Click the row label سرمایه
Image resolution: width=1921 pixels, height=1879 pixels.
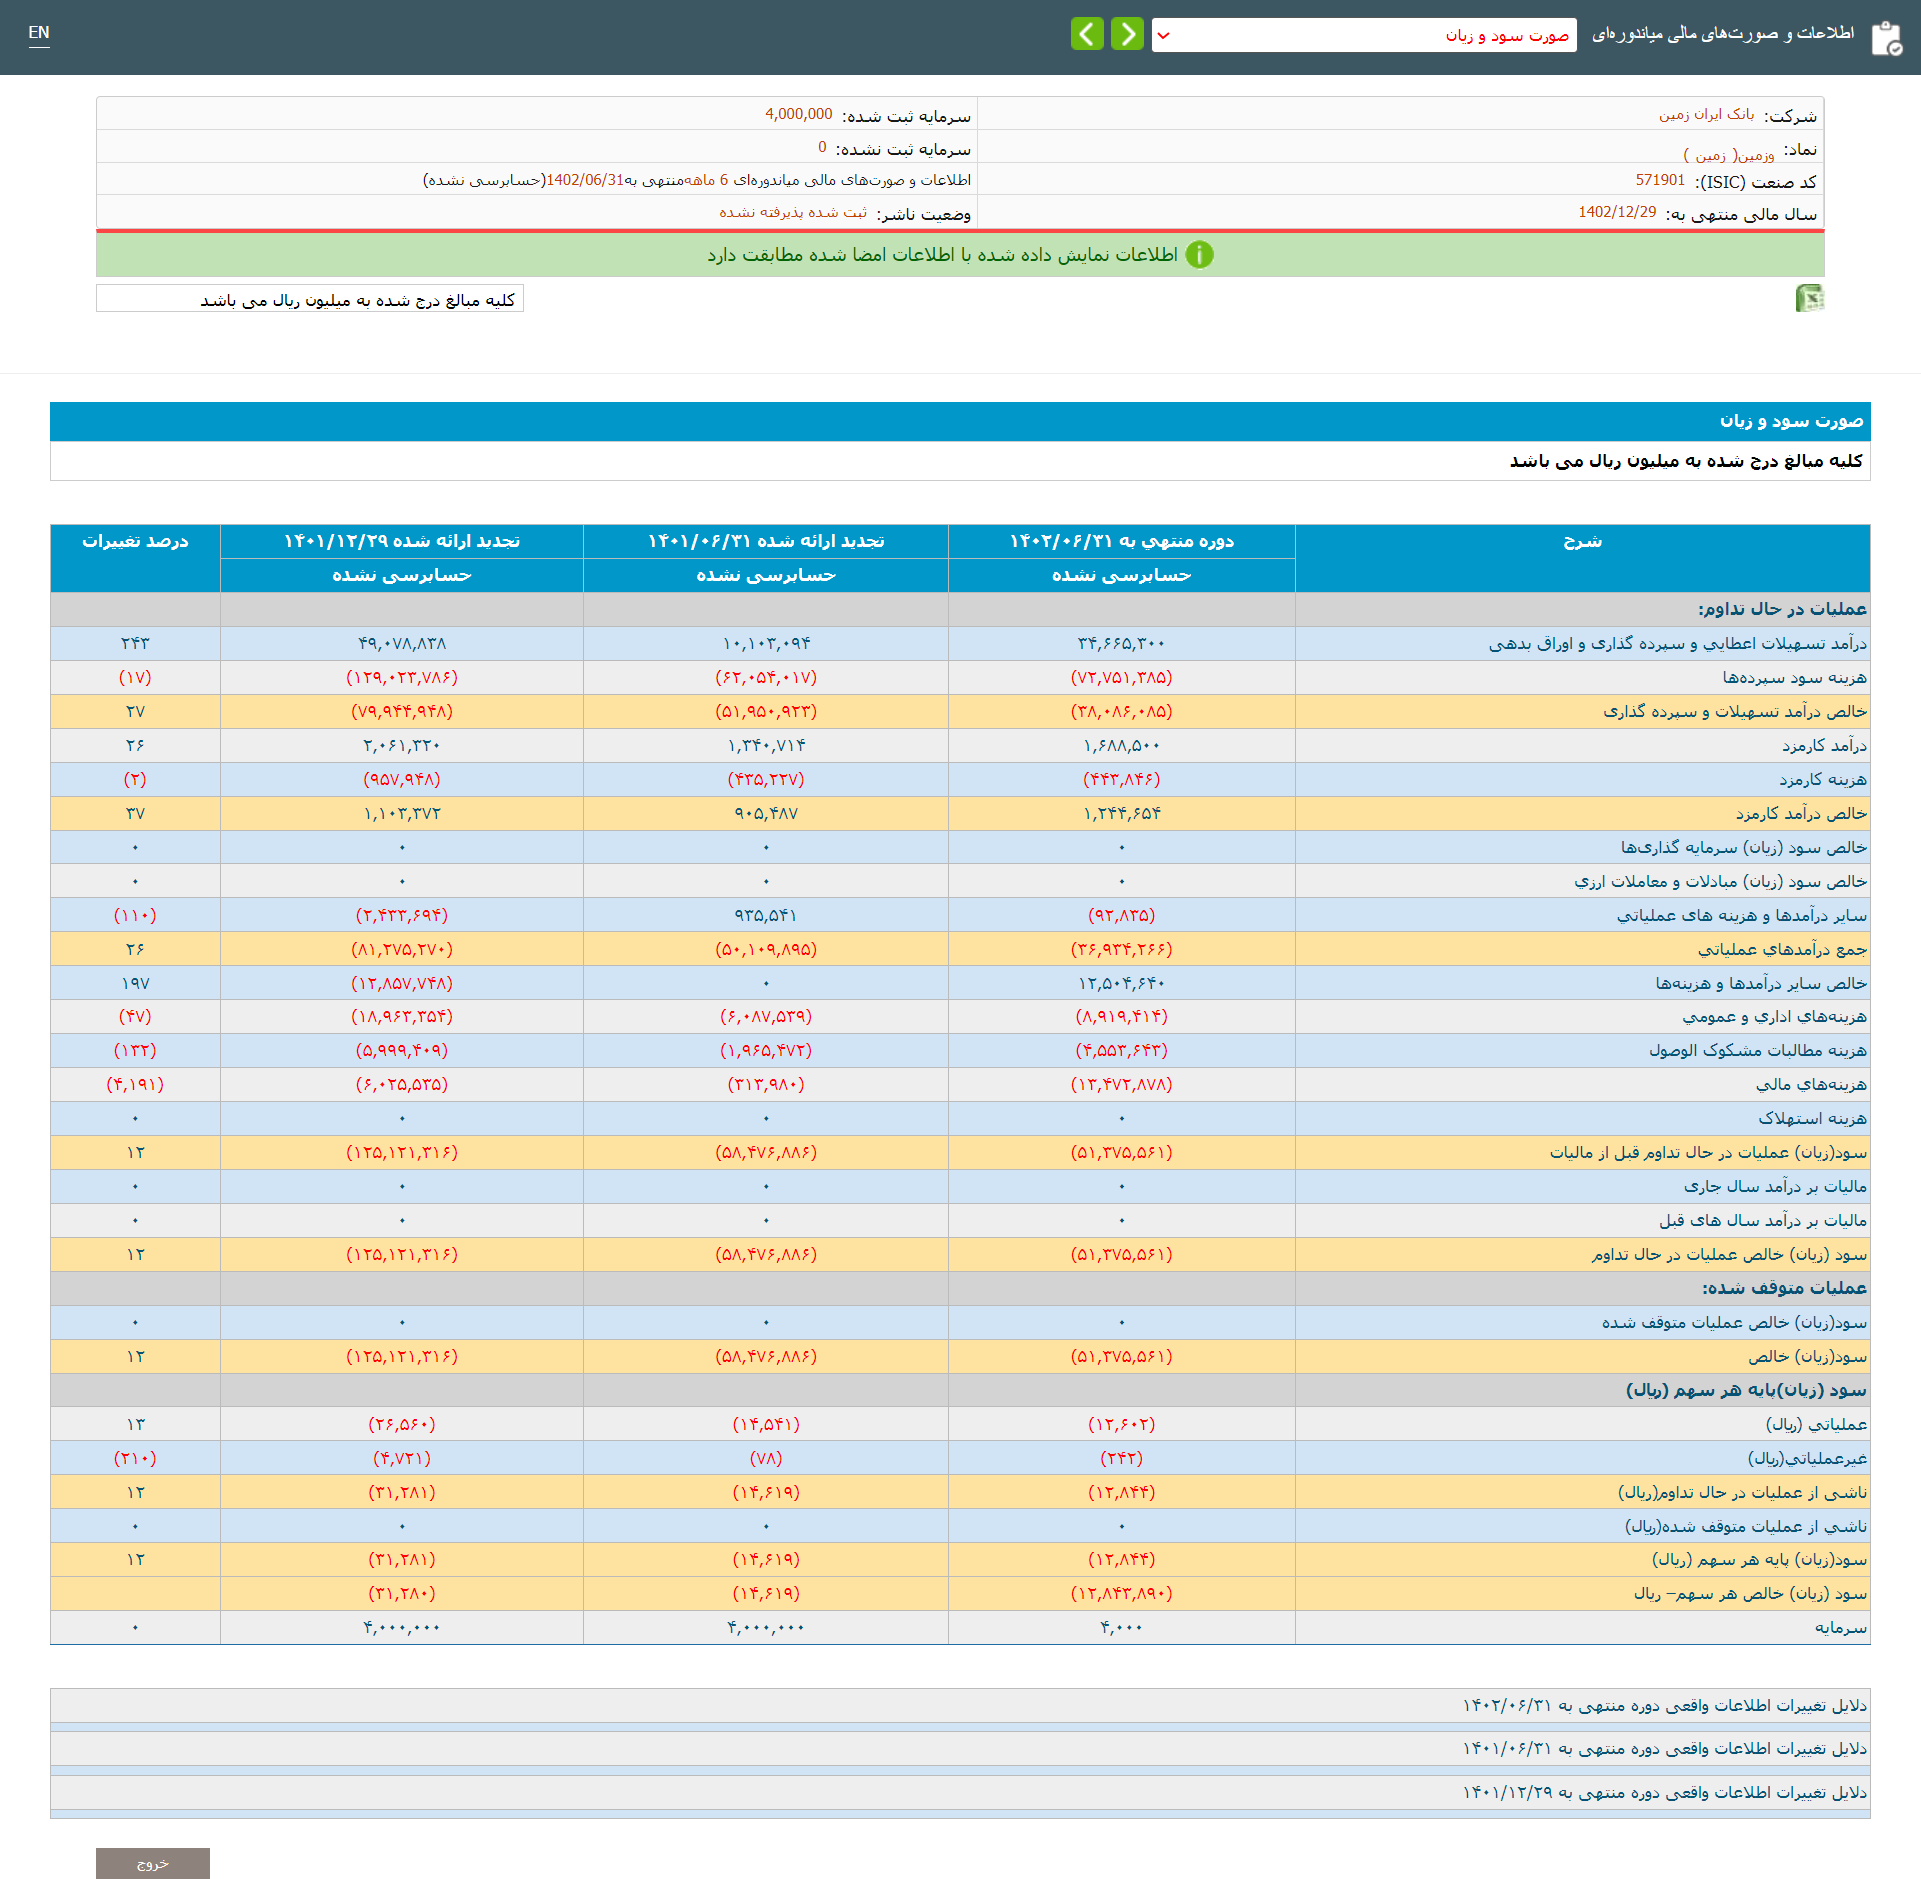coord(1841,1628)
